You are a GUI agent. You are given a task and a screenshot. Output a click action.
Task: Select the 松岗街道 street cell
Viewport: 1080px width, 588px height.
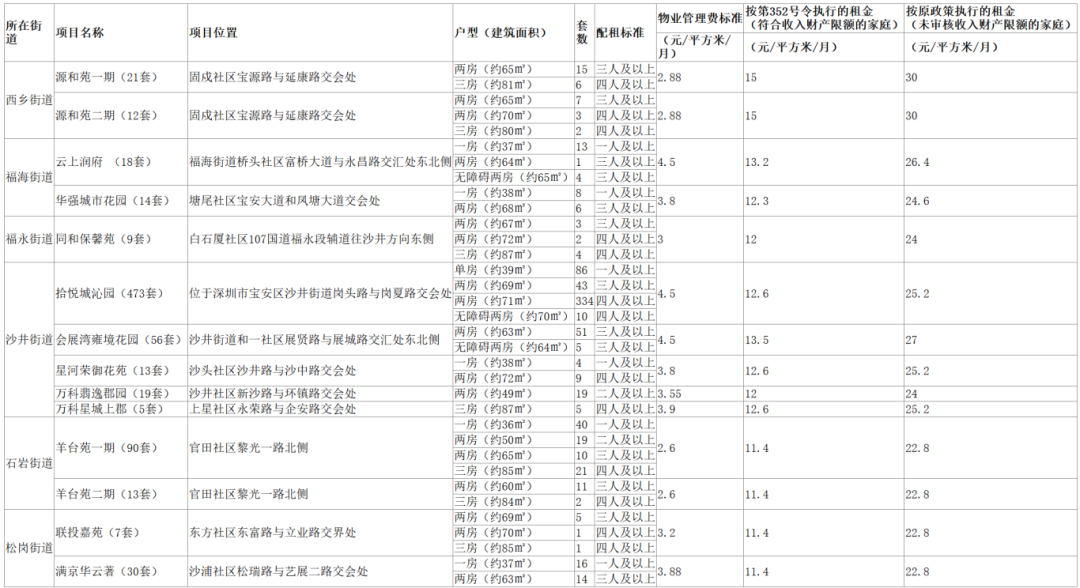click(x=29, y=548)
